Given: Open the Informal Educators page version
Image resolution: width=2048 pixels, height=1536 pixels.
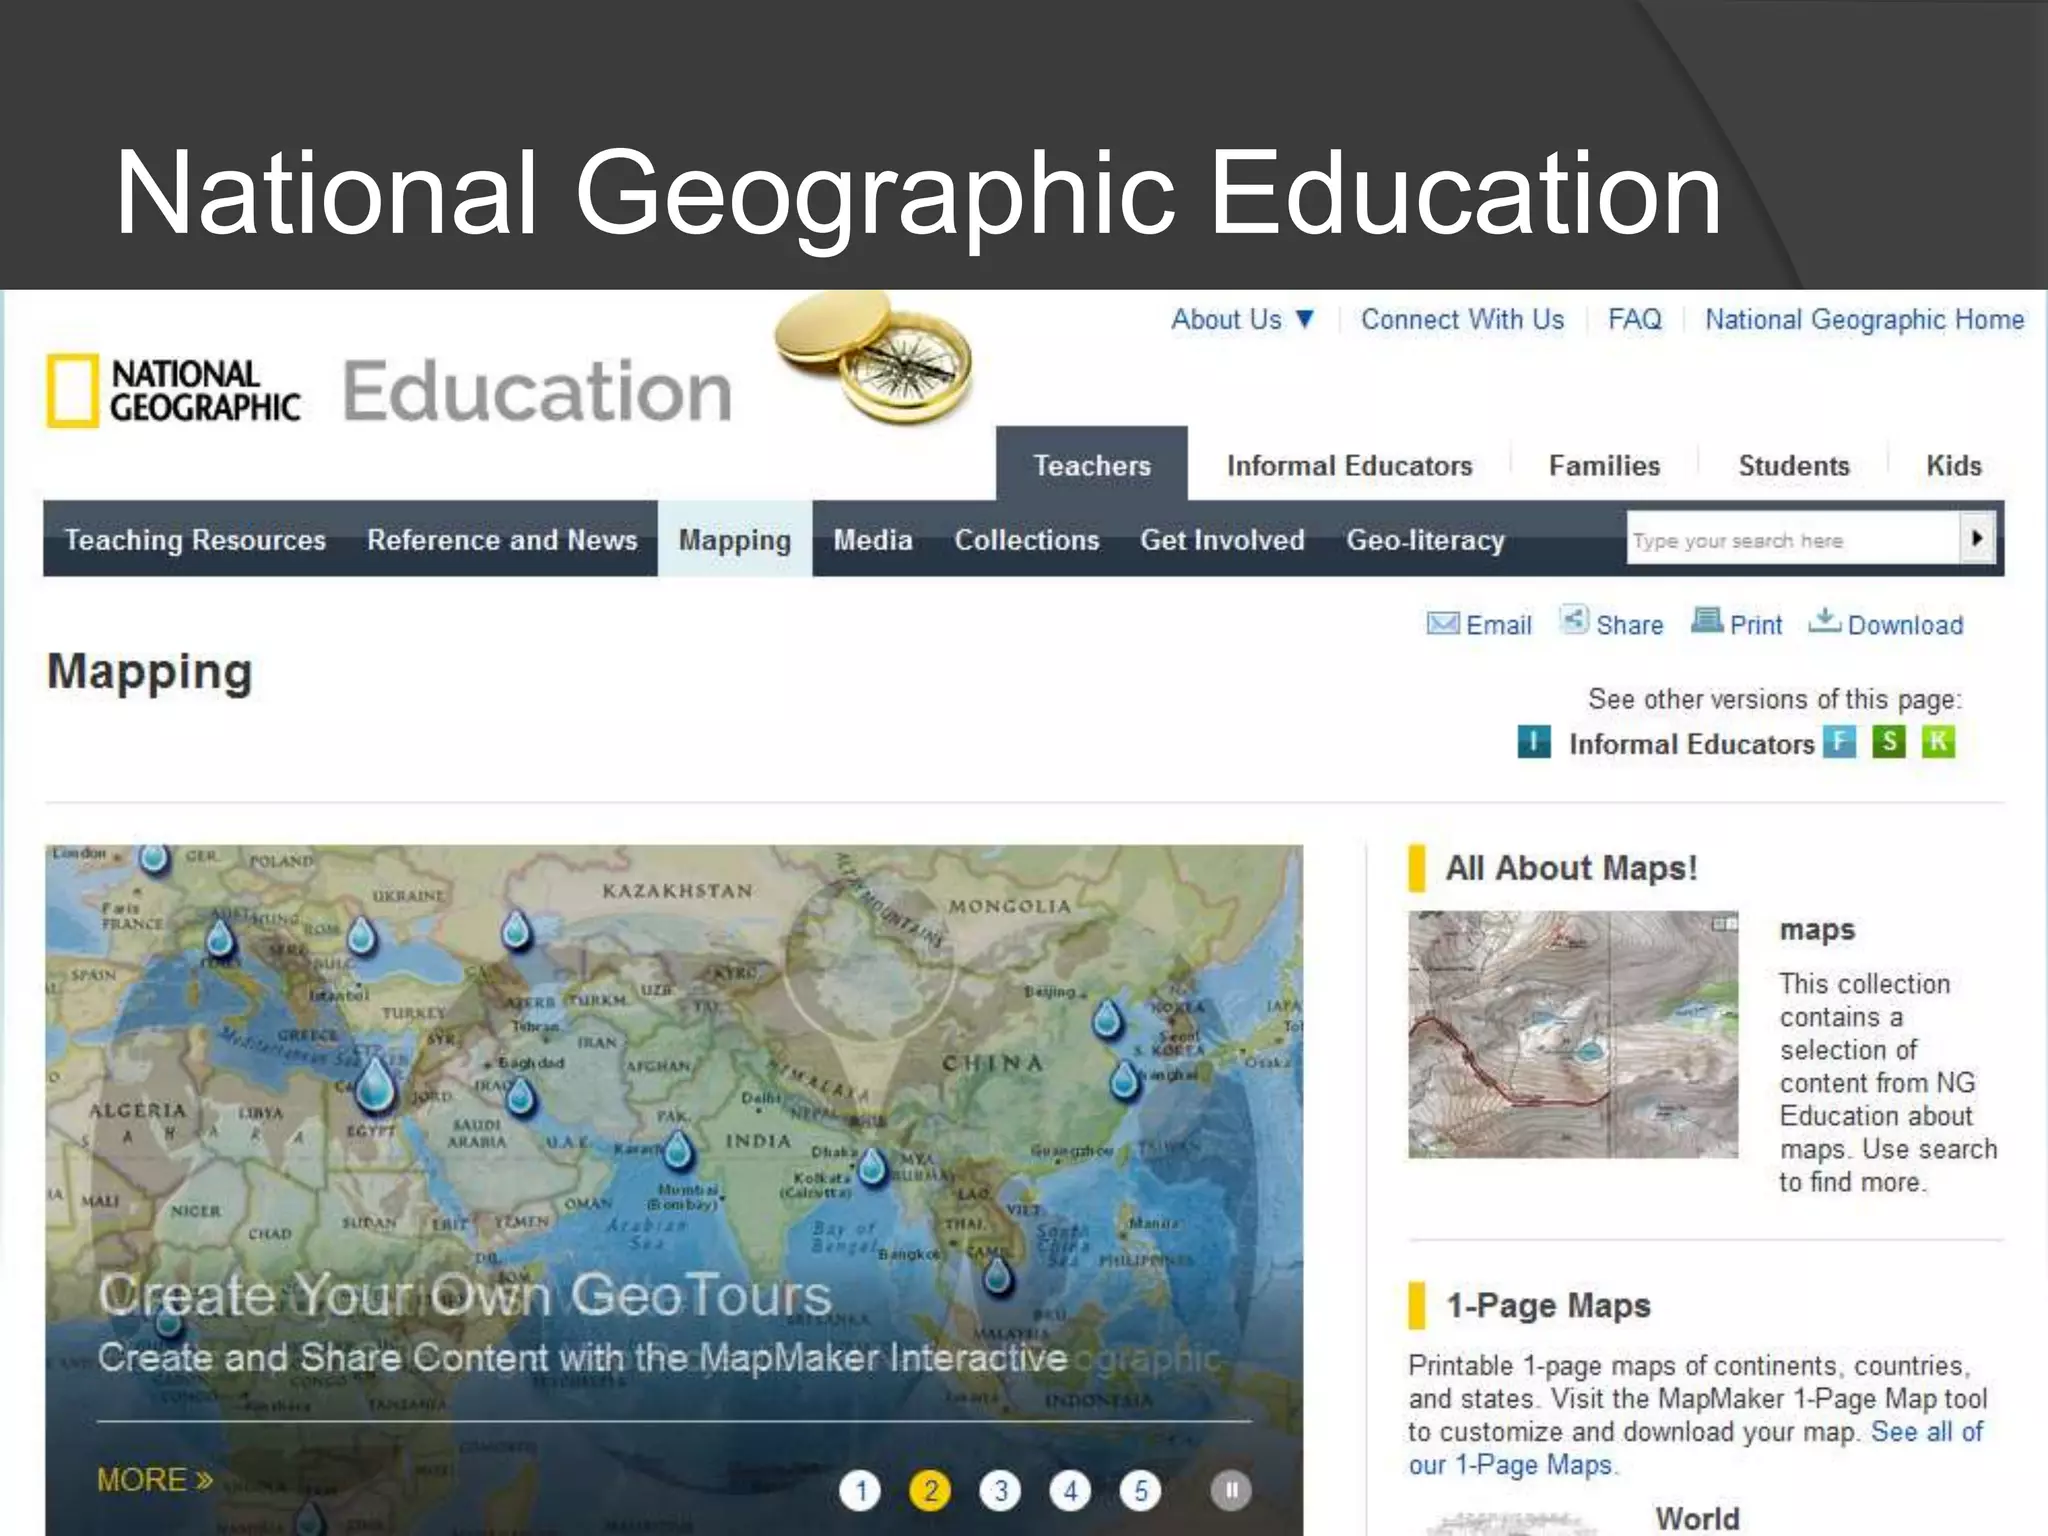Looking at the screenshot, I should click(x=1691, y=744).
